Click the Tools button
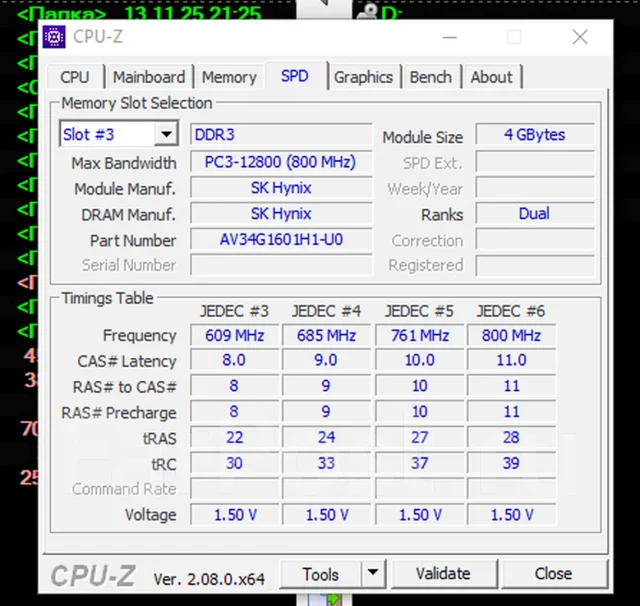This screenshot has height=606, width=640. 320,574
